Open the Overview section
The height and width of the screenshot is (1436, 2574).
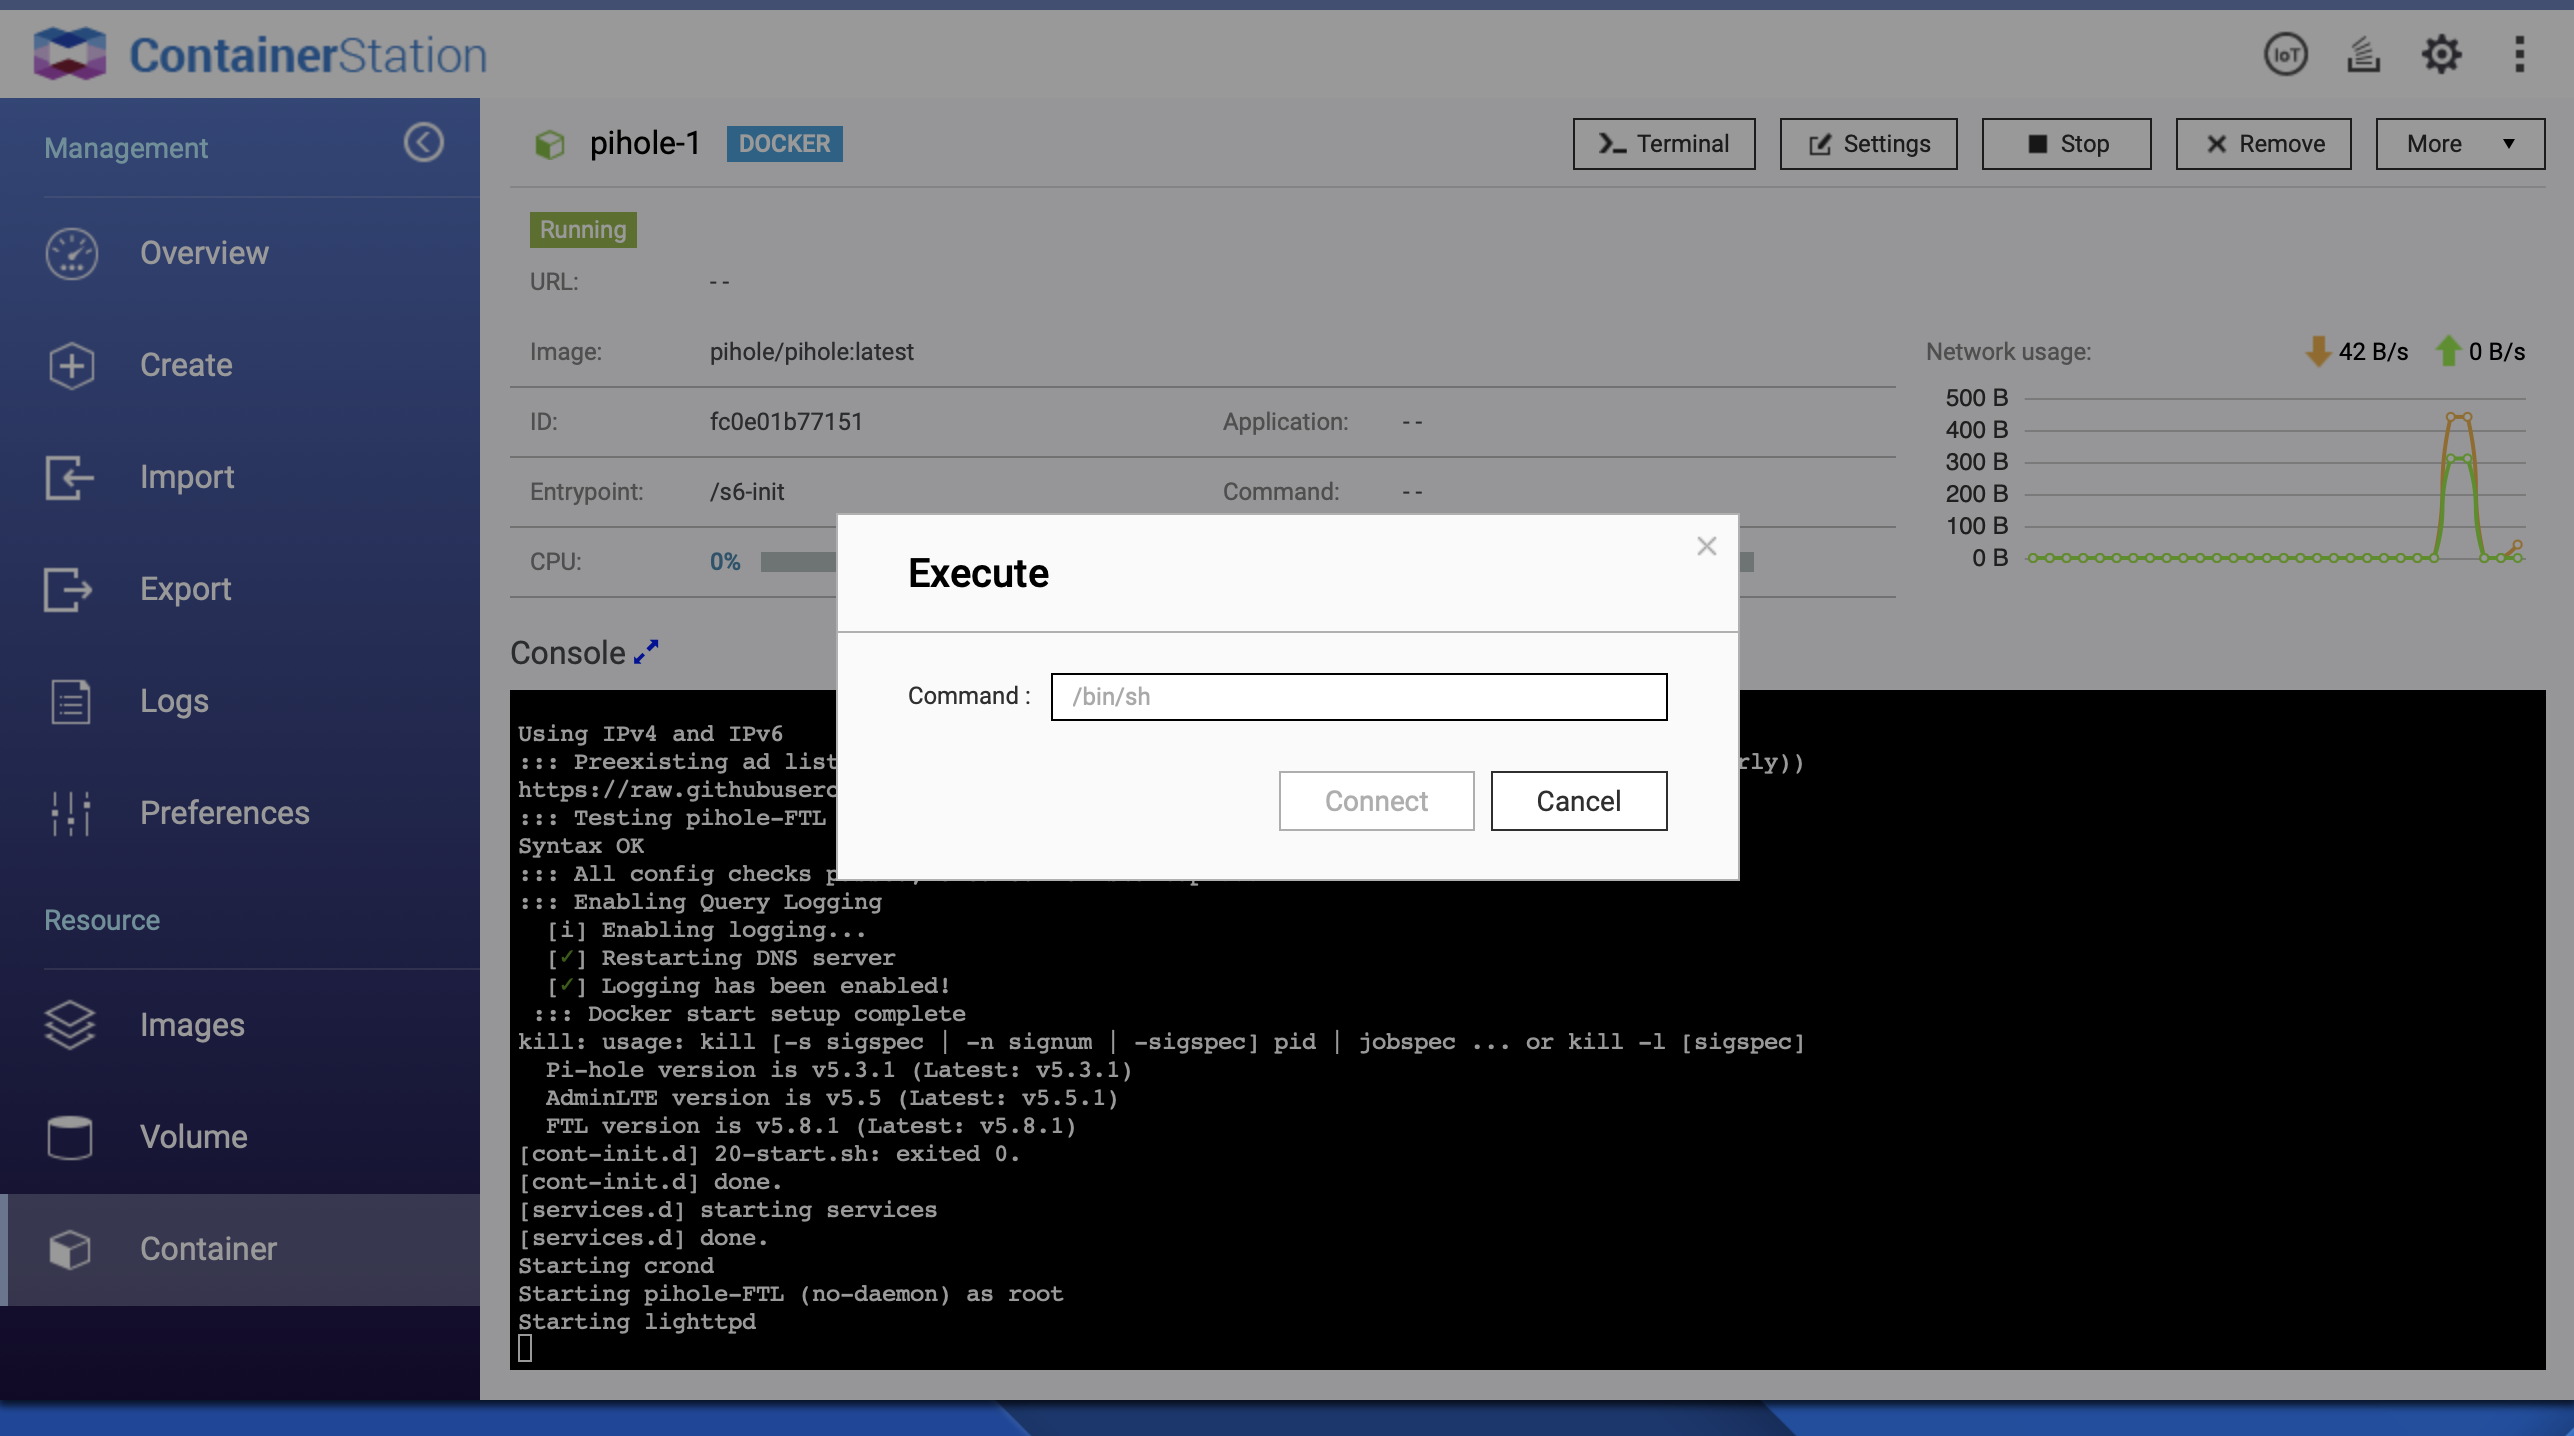204,253
